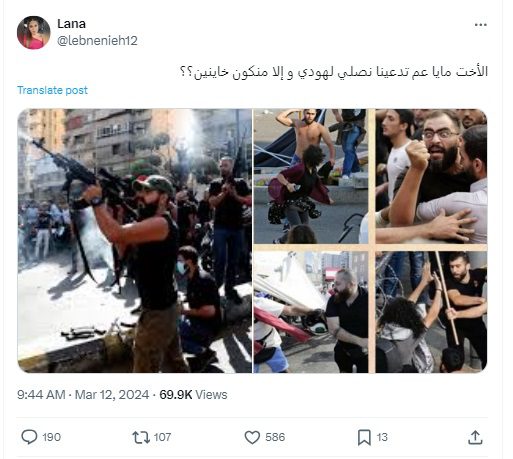Click the reply speech bubble icon

[x=29, y=437]
